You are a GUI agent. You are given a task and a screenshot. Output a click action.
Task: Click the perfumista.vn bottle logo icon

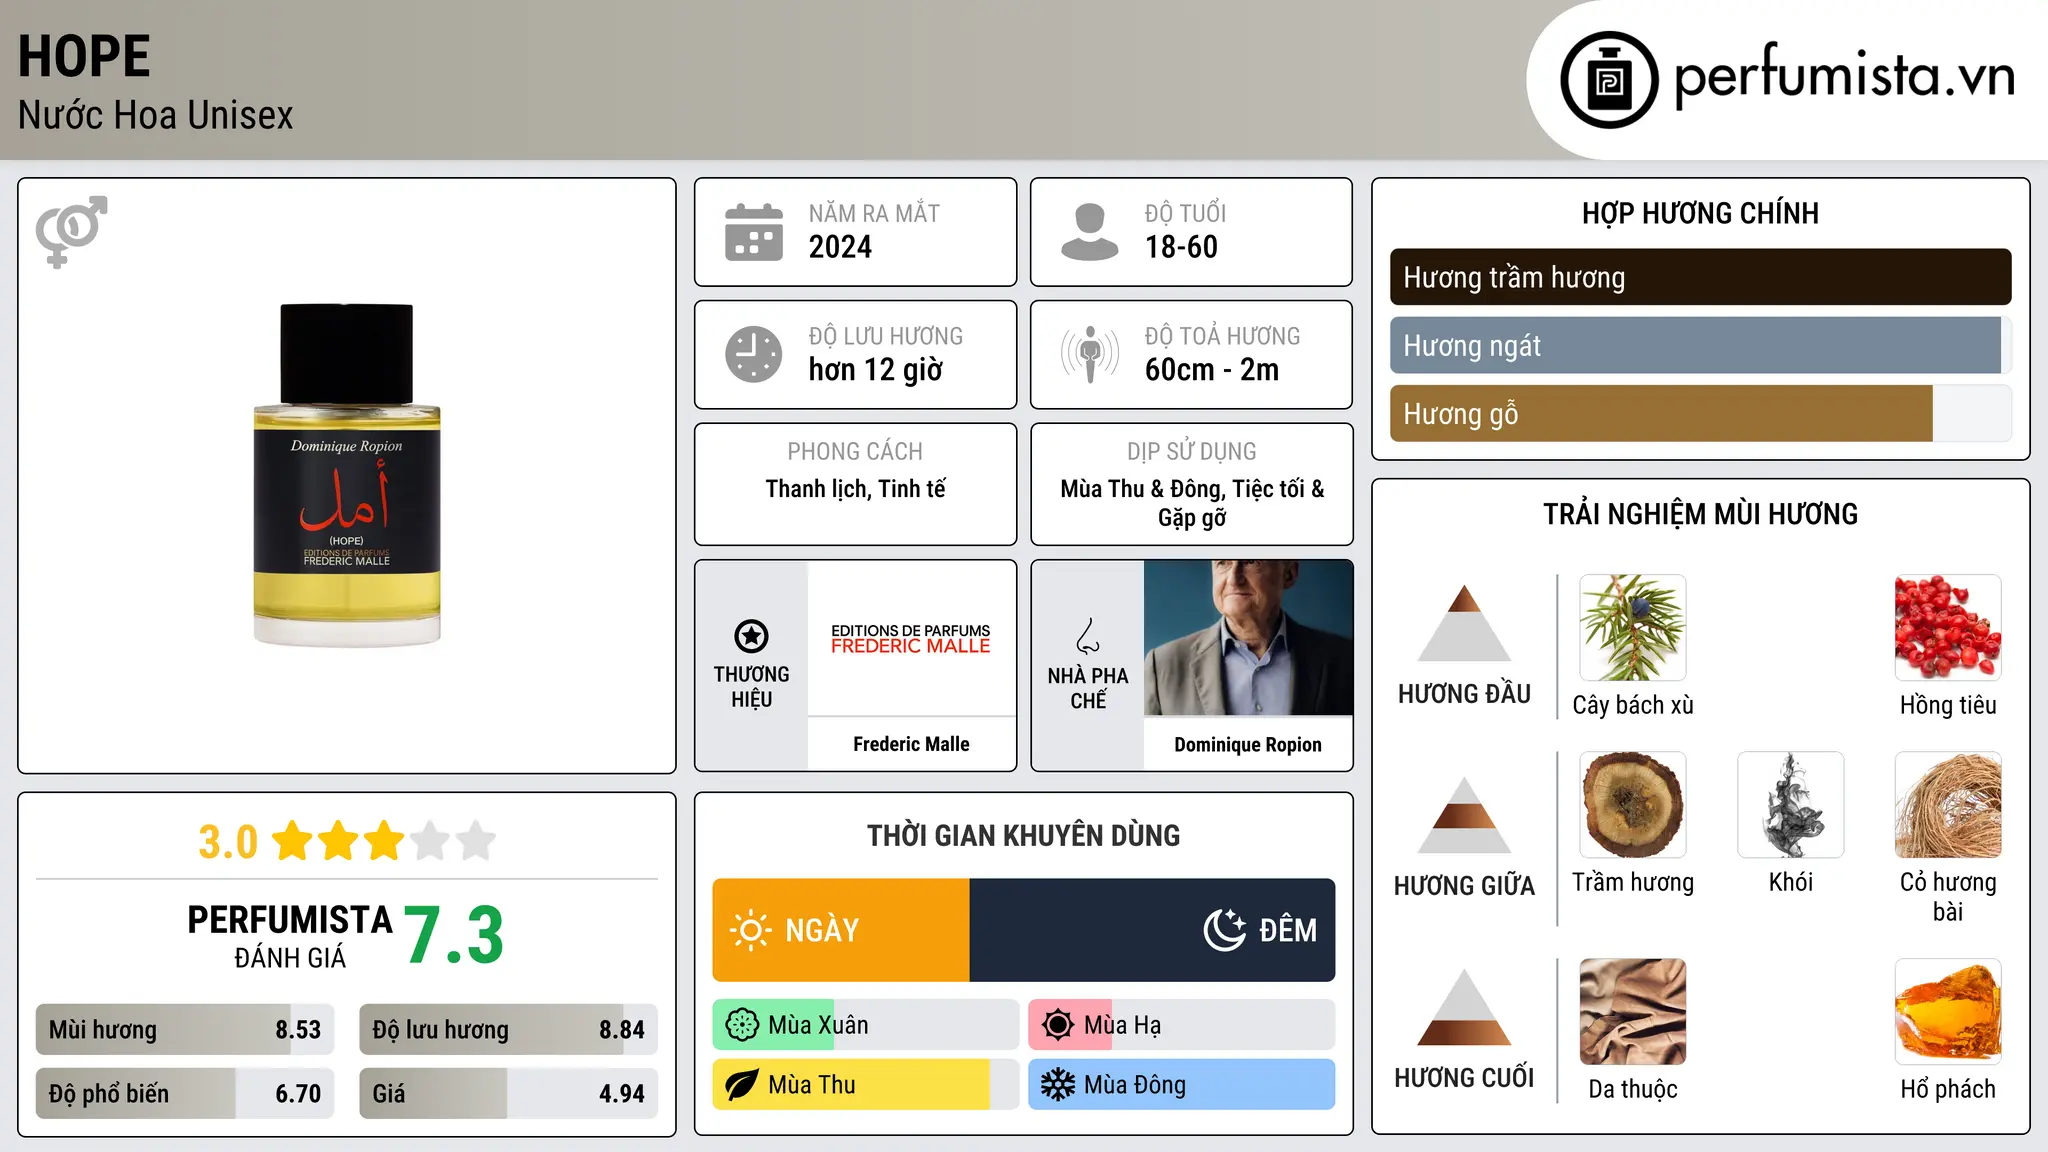click(x=1609, y=80)
